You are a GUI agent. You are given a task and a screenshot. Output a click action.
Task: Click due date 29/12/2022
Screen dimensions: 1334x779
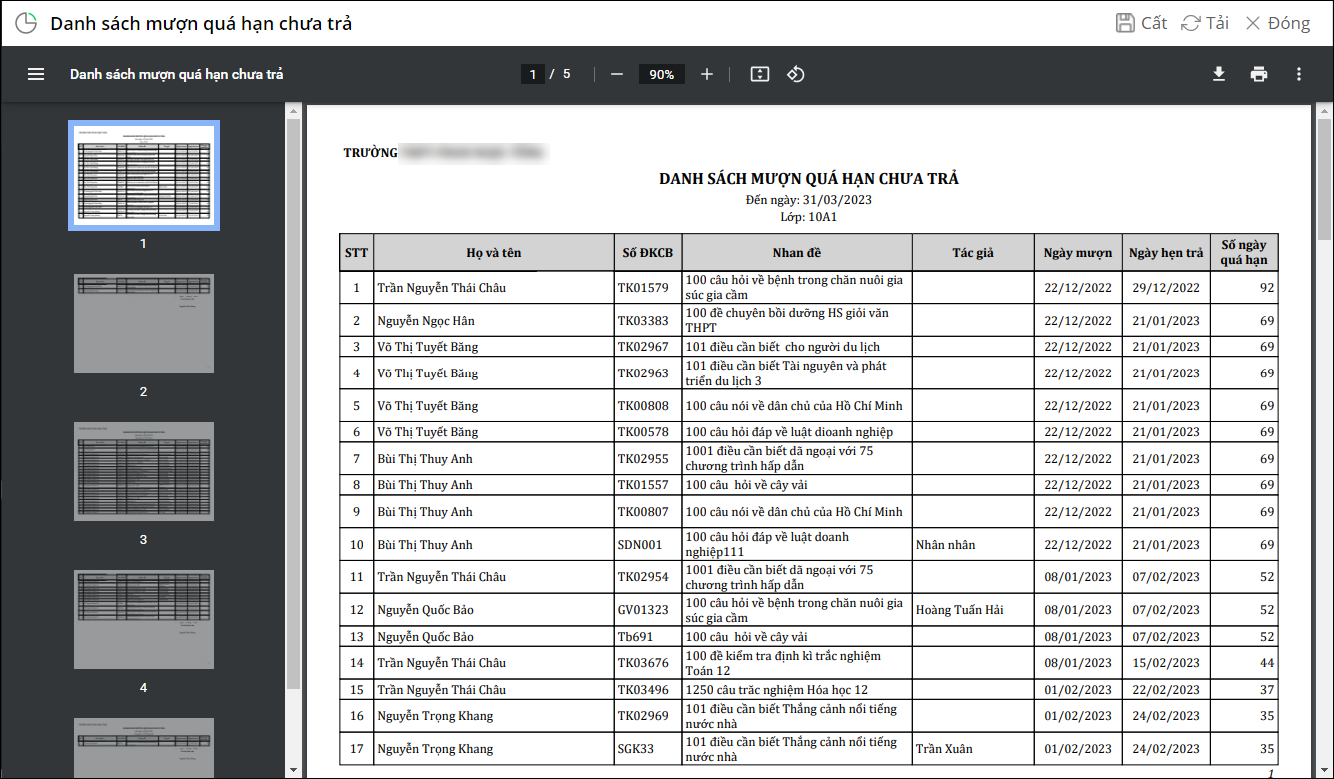(1165, 288)
